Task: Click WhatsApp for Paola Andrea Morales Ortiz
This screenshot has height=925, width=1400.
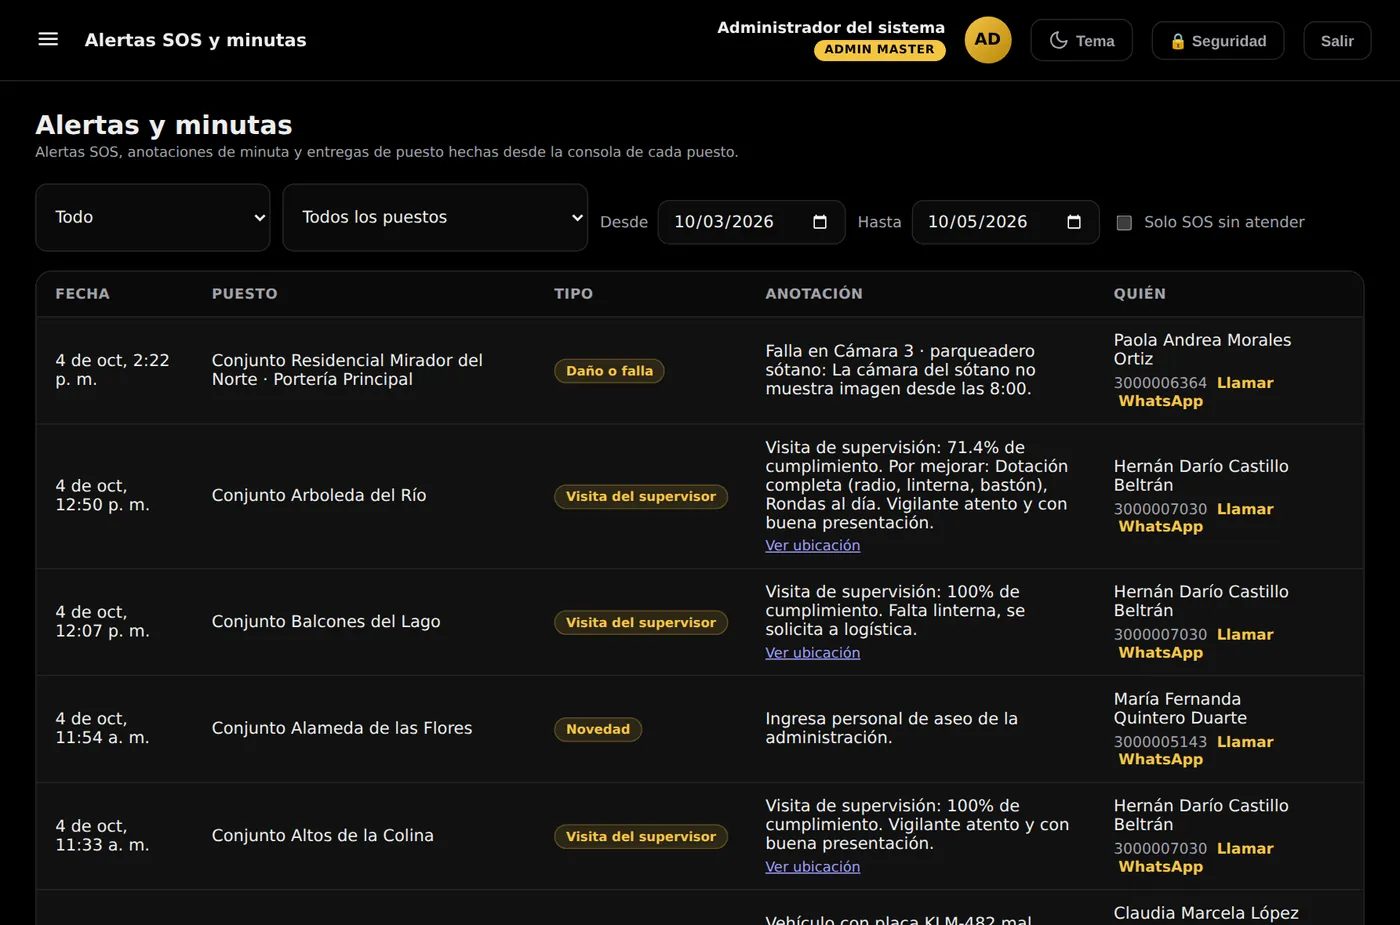Action: [1161, 401]
